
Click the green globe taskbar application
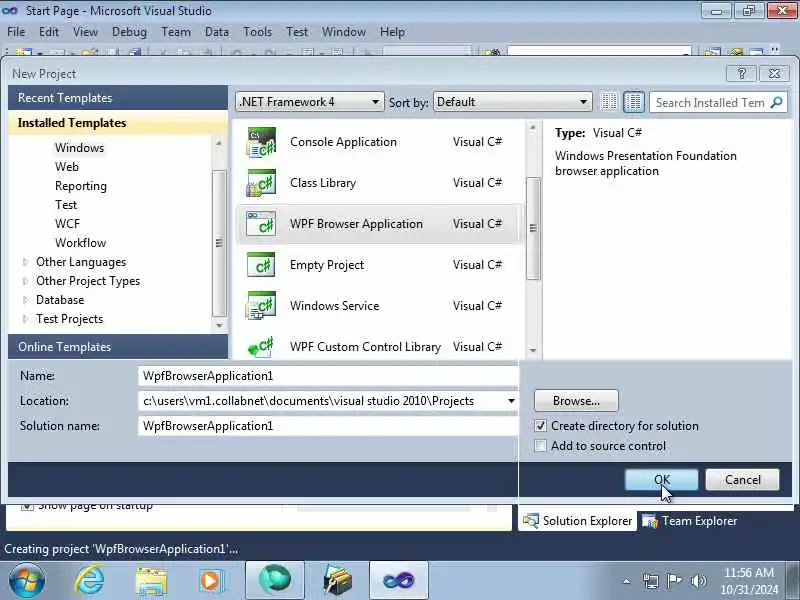[x=275, y=581]
